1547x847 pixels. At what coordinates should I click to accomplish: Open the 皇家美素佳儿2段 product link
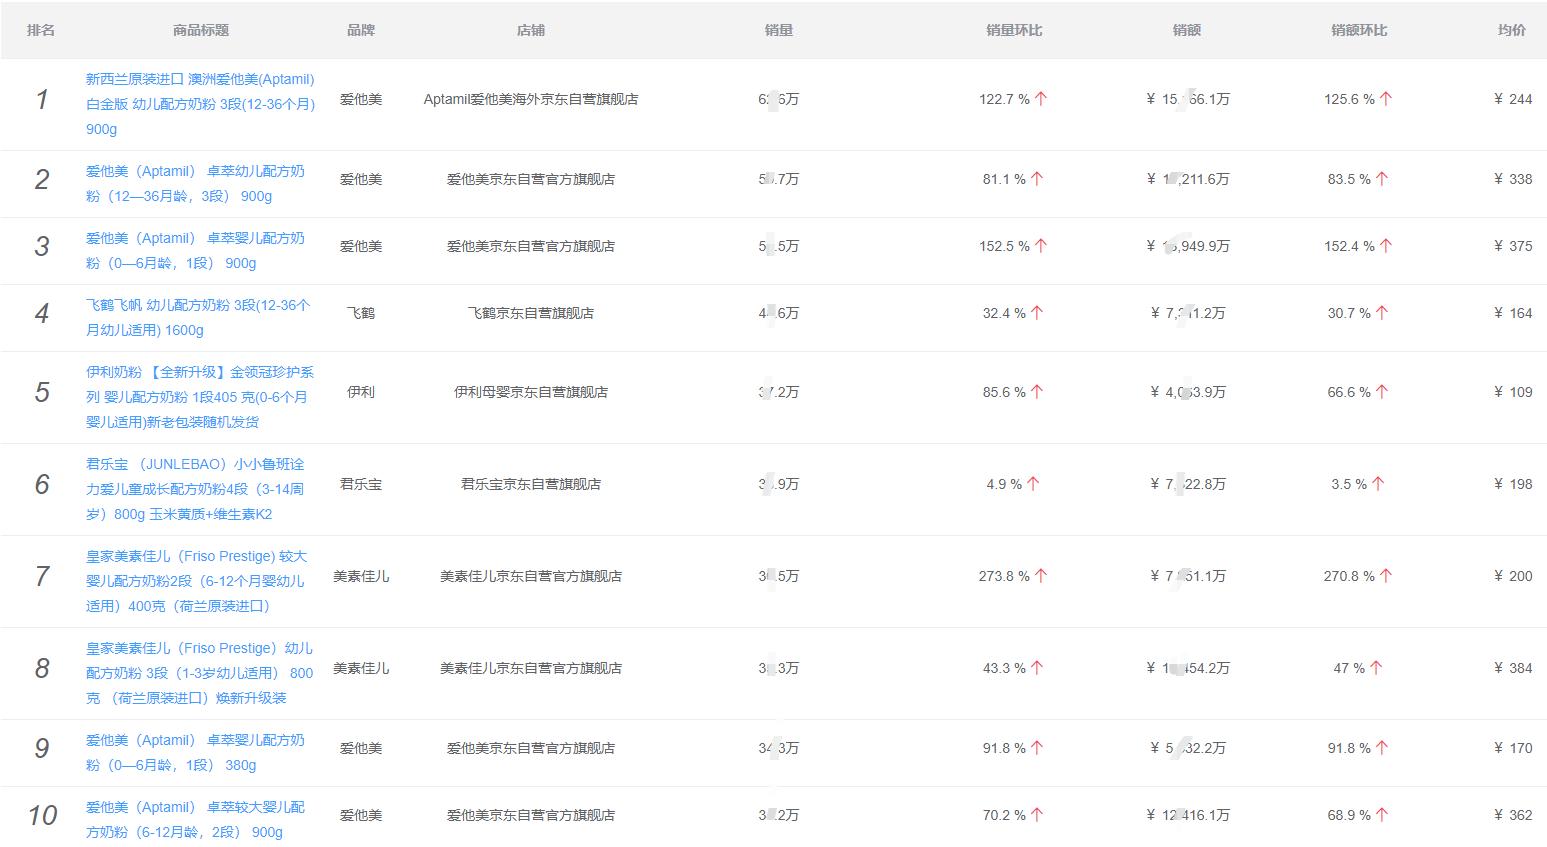pos(198,576)
